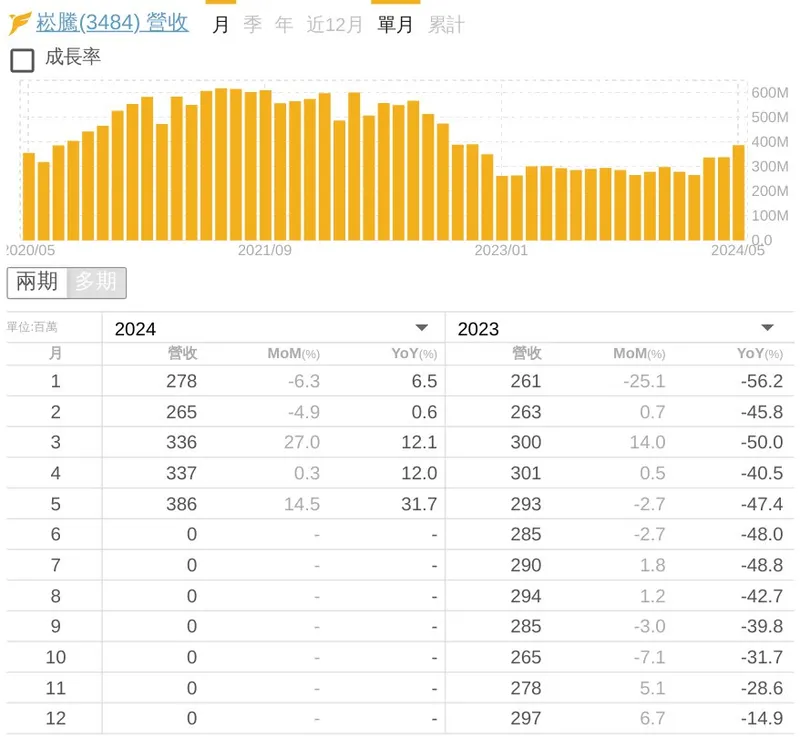Image resolution: width=800 pixels, height=740 pixels.
Task: Click 2024 May revenue 386
Action: coord(182,504)
